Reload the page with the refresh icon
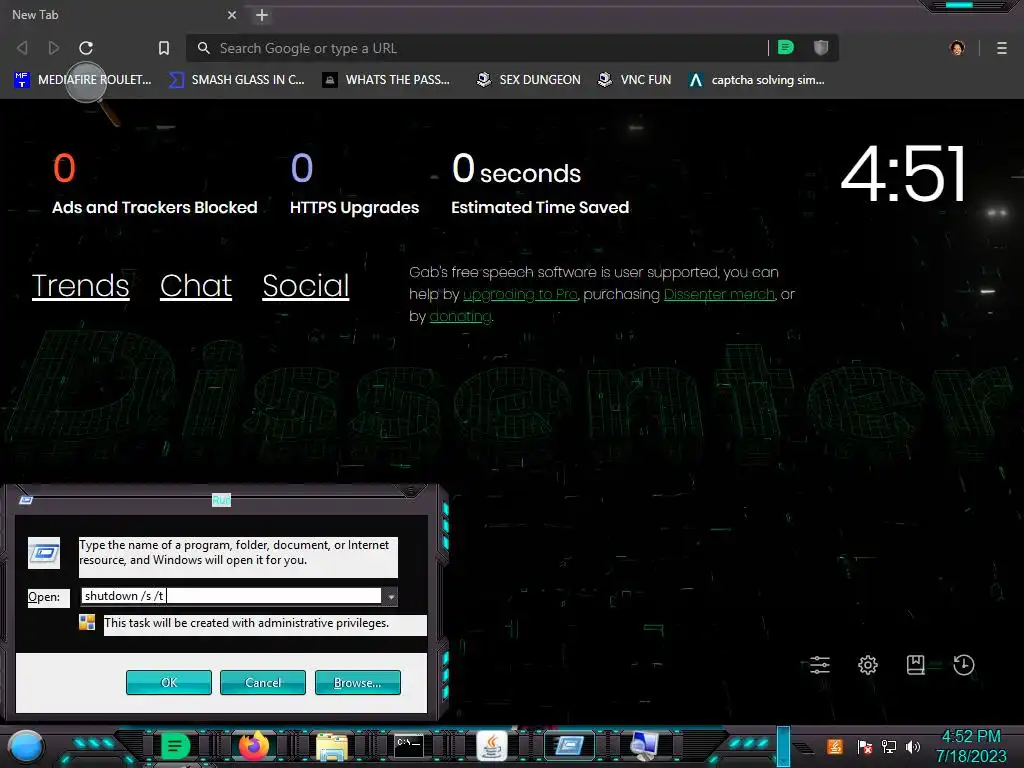 [x=86, y=48]
